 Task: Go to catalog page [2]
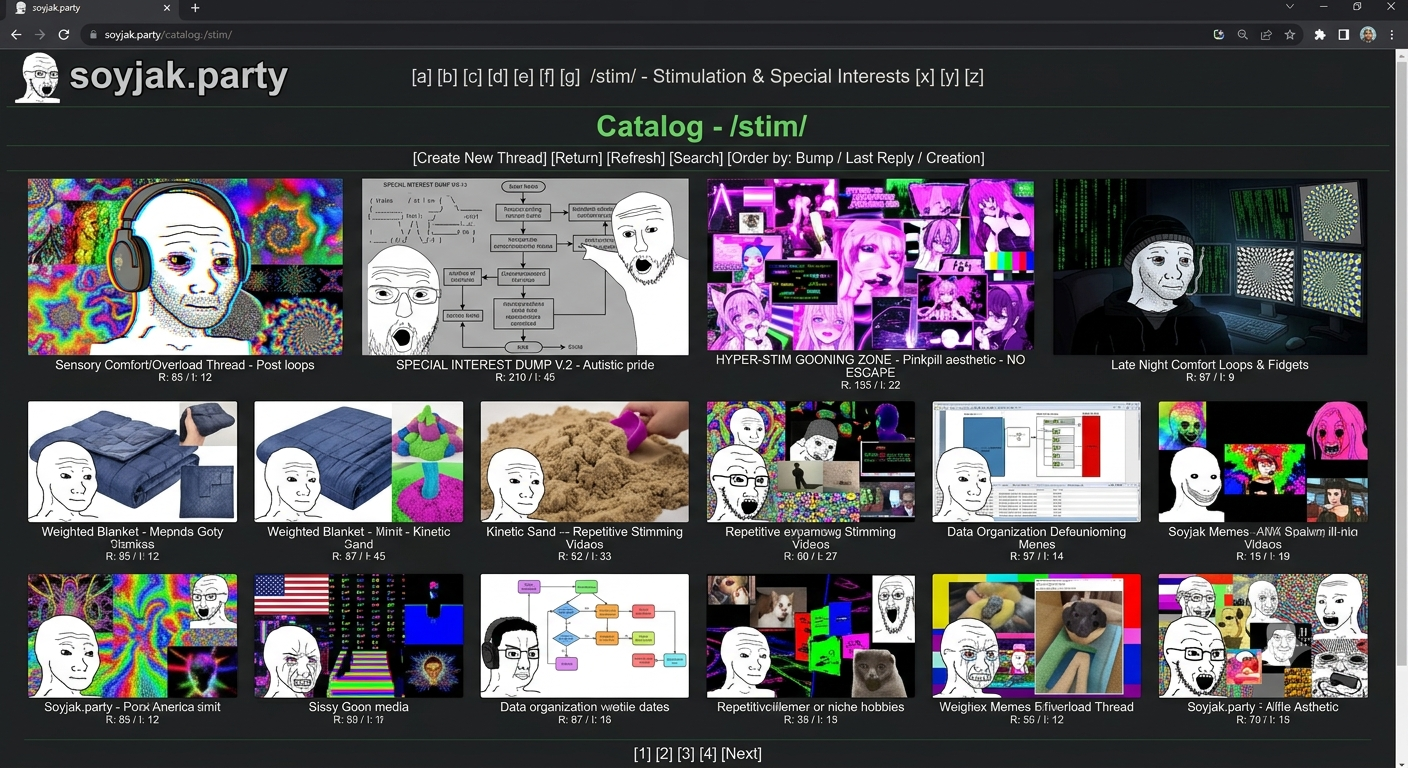(664, 754)
